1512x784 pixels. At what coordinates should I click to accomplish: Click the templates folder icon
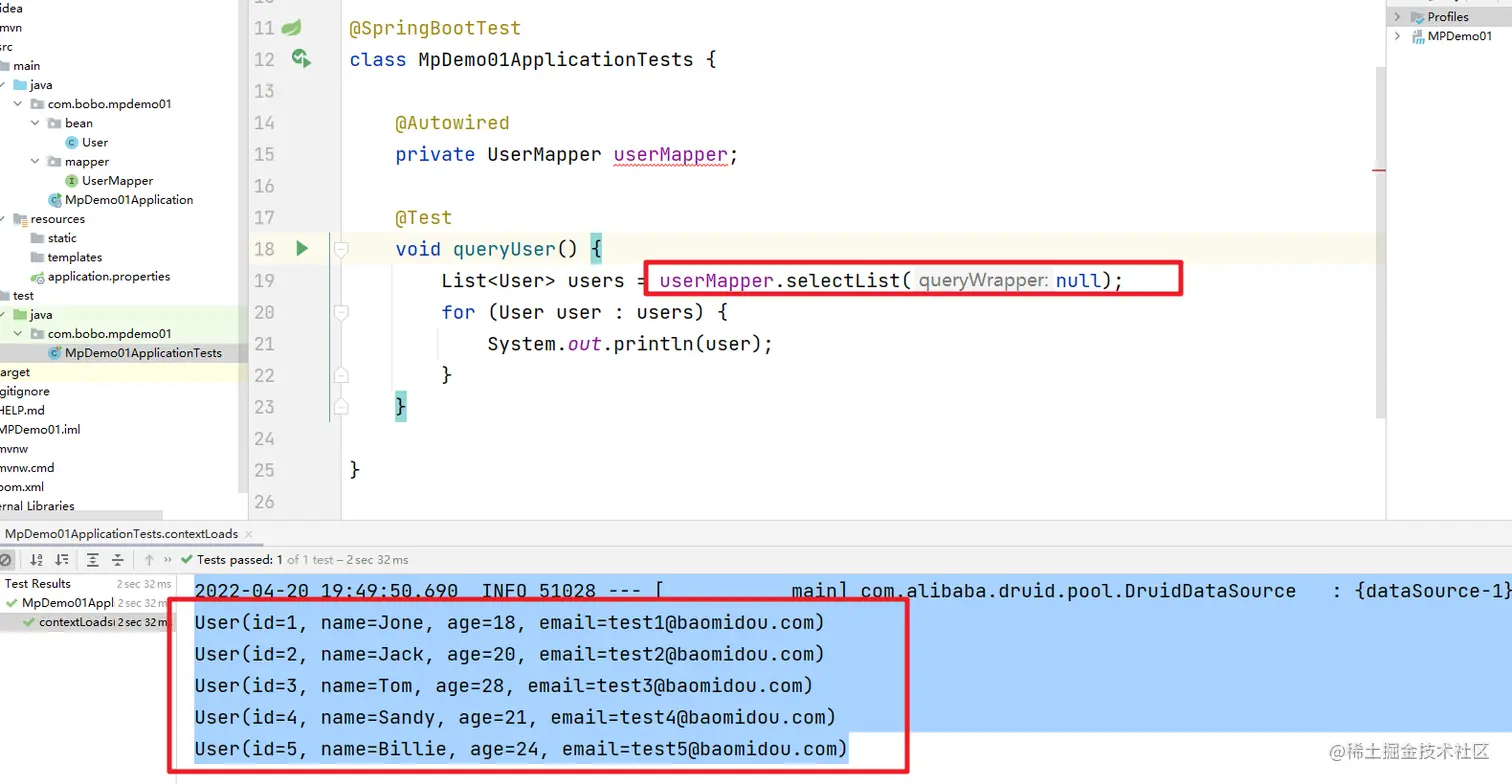point(38,257)
